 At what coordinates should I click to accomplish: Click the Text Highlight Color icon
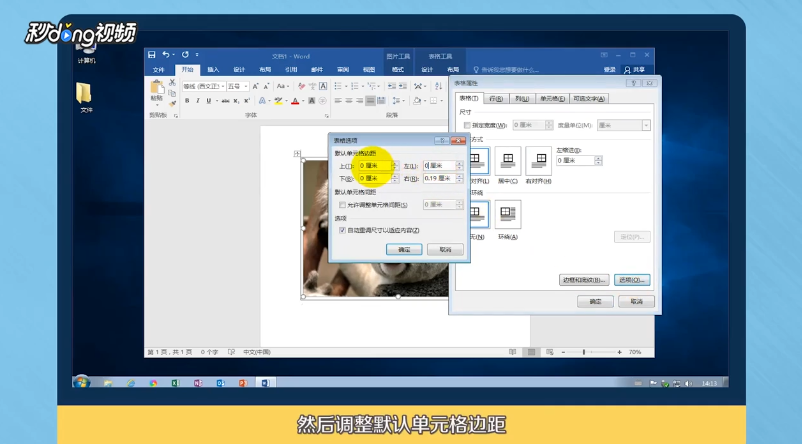[278, 101]
